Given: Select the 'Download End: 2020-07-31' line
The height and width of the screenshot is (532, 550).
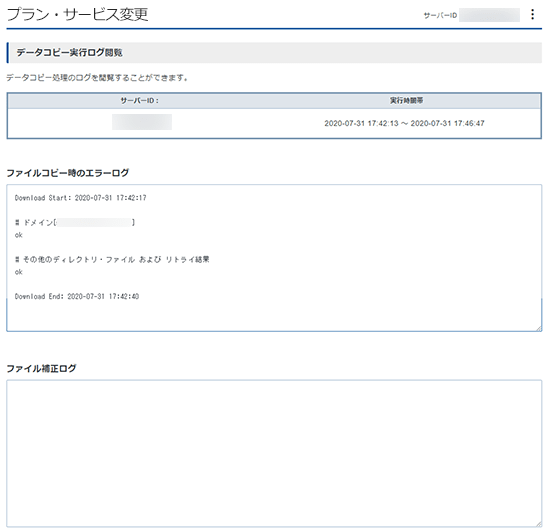Looking at the screenshot, I should [x=77, y=296].
